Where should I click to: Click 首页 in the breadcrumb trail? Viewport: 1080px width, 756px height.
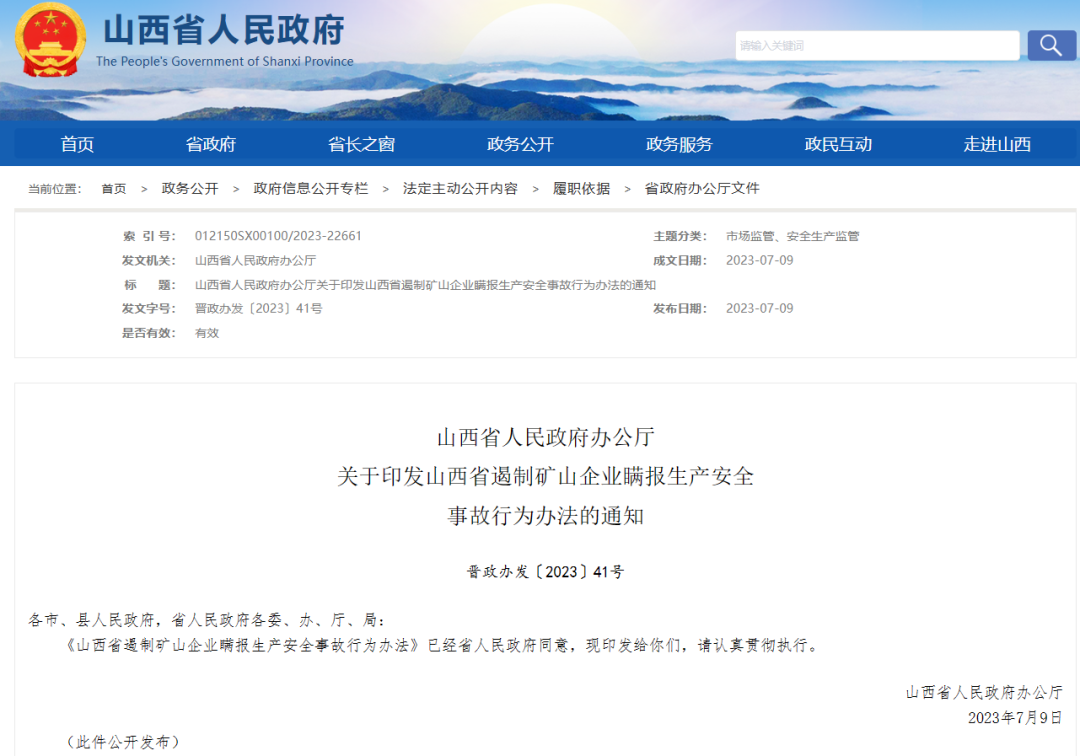[x=114, y=189]
